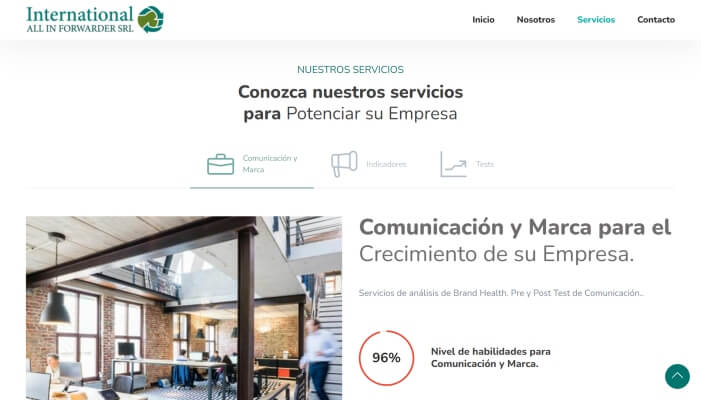
Task: Click the Comunicación y Marca section heading
Action: (515, 240)
